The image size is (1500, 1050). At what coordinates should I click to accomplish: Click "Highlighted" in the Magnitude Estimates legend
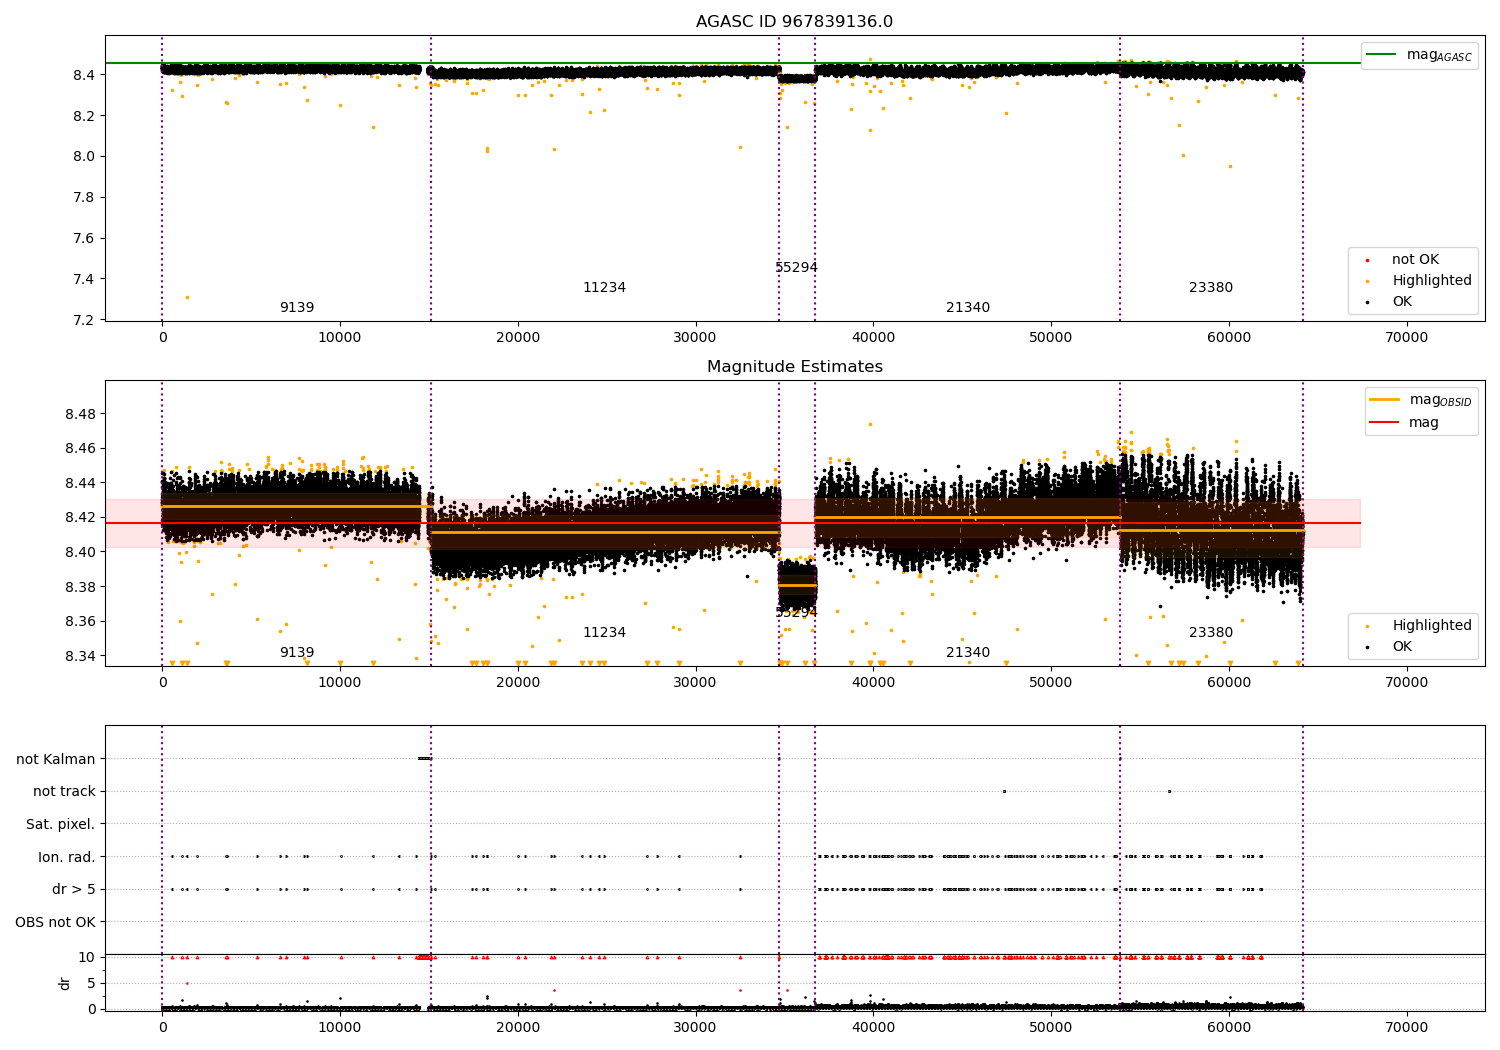click(1419, 626)
